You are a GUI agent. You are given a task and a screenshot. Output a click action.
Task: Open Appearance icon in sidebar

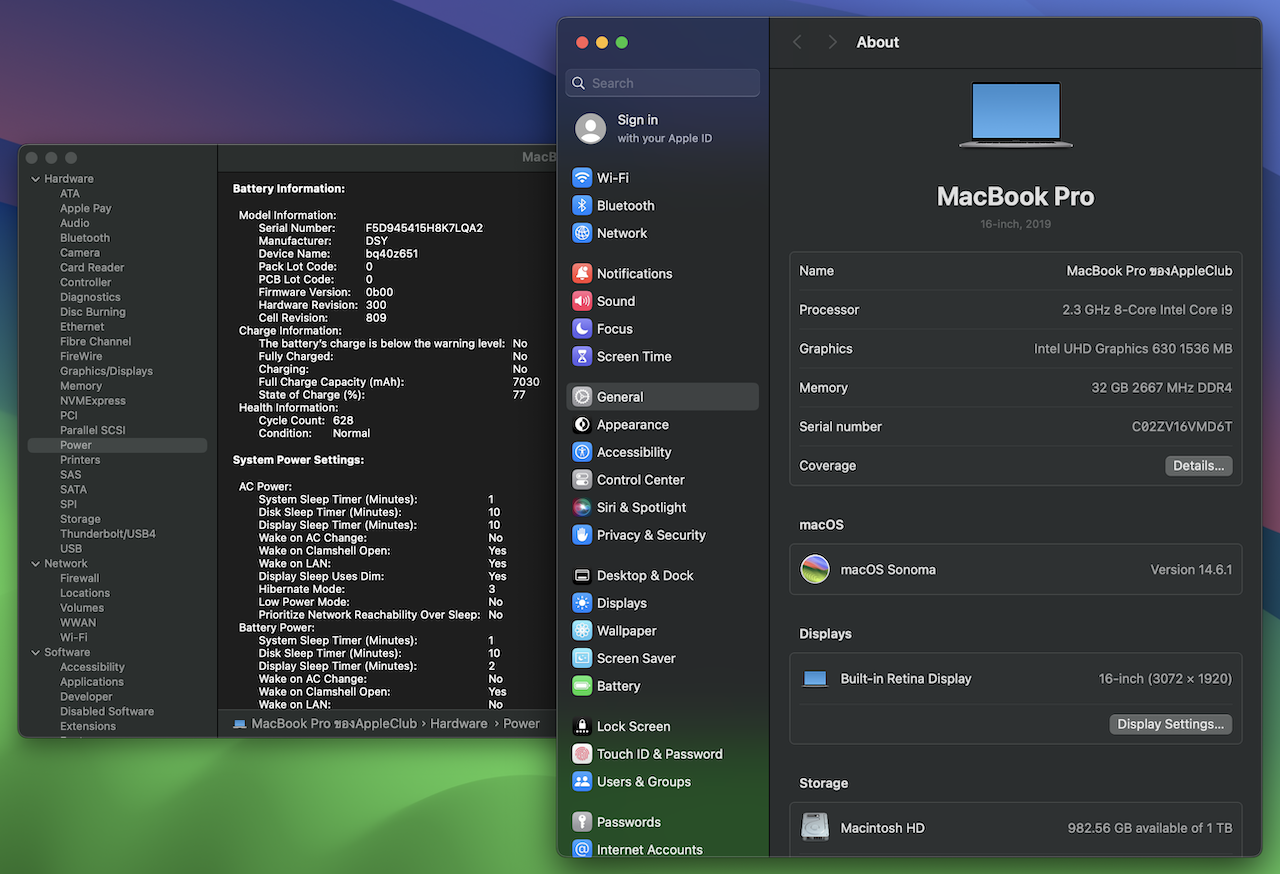(x=582, y=425)
